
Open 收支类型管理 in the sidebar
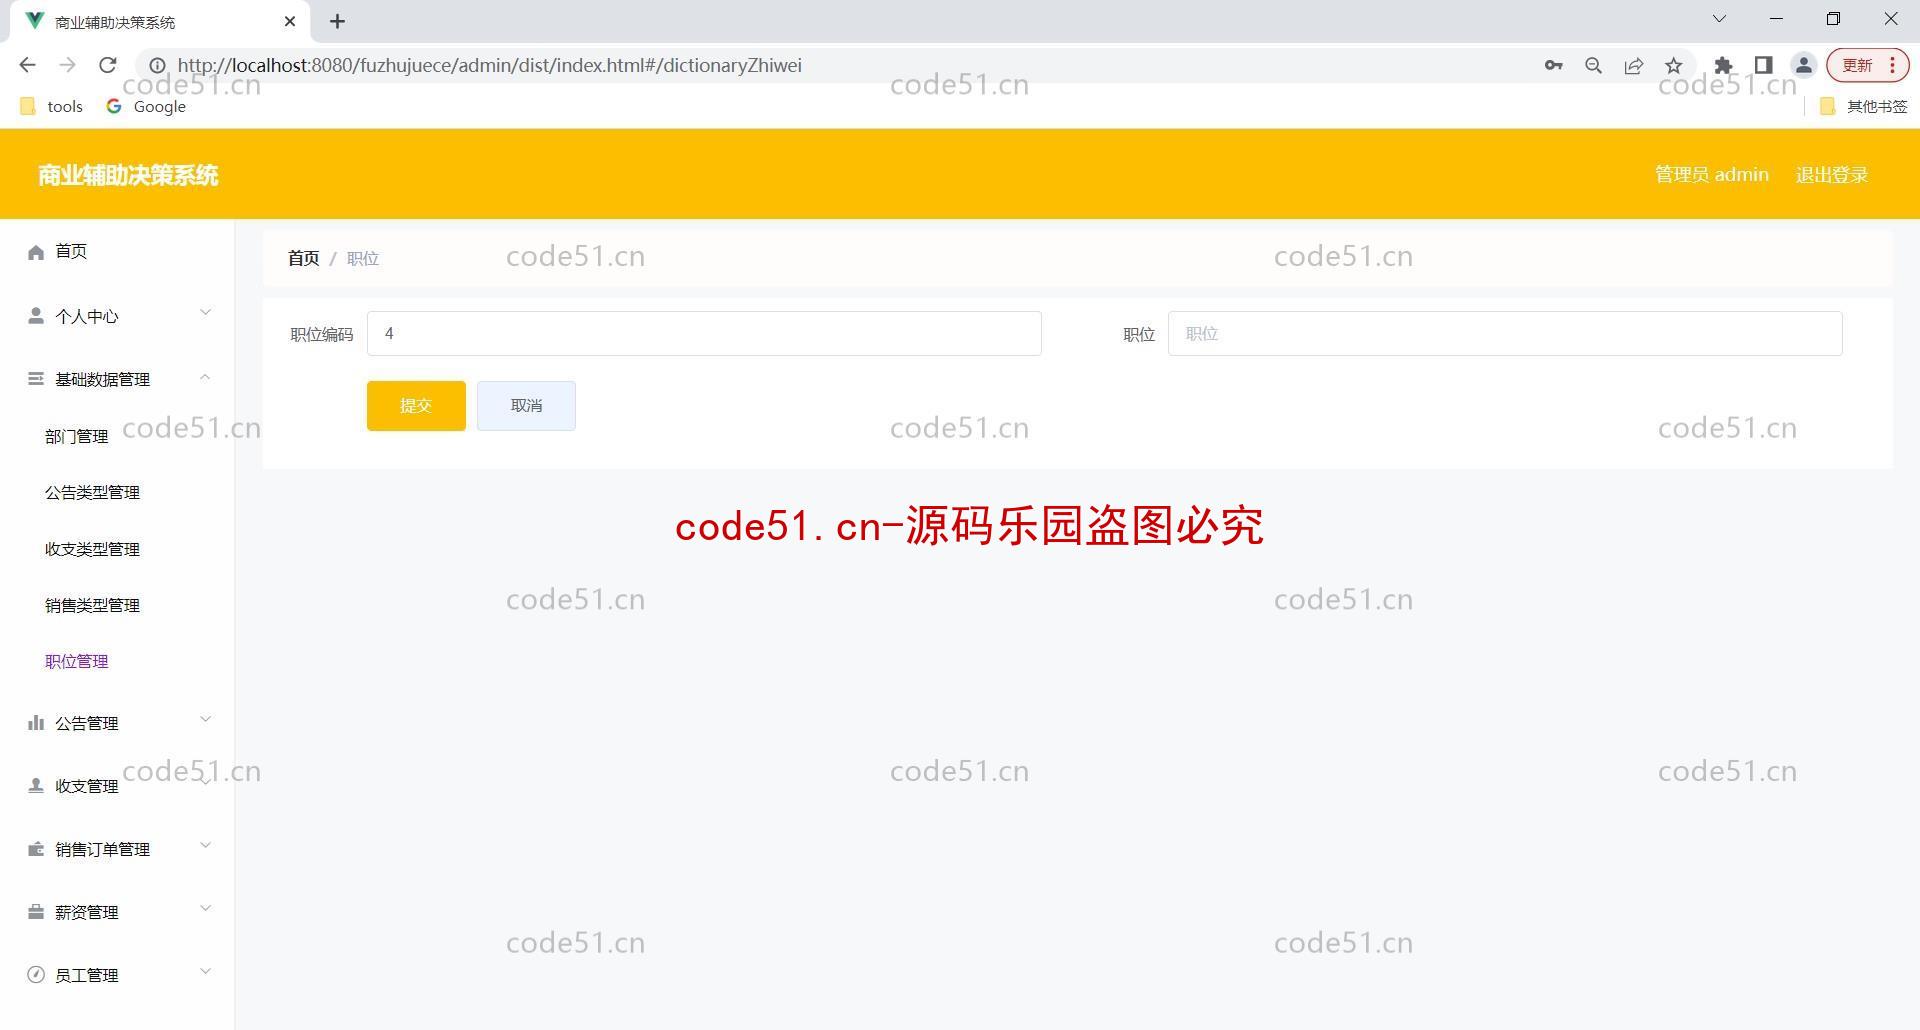[92, 549]
